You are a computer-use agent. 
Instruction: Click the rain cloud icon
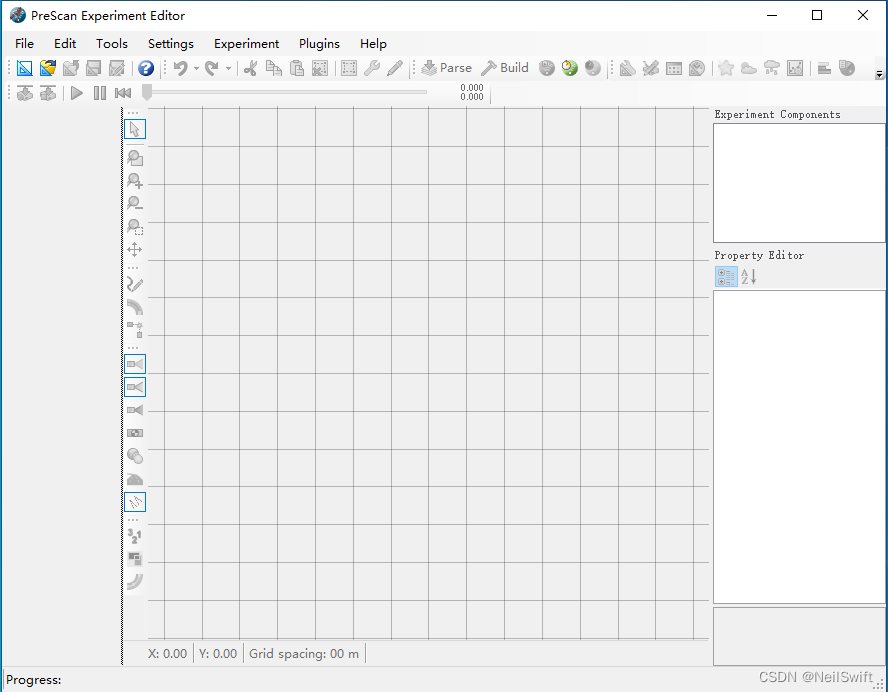pos(772,69)
